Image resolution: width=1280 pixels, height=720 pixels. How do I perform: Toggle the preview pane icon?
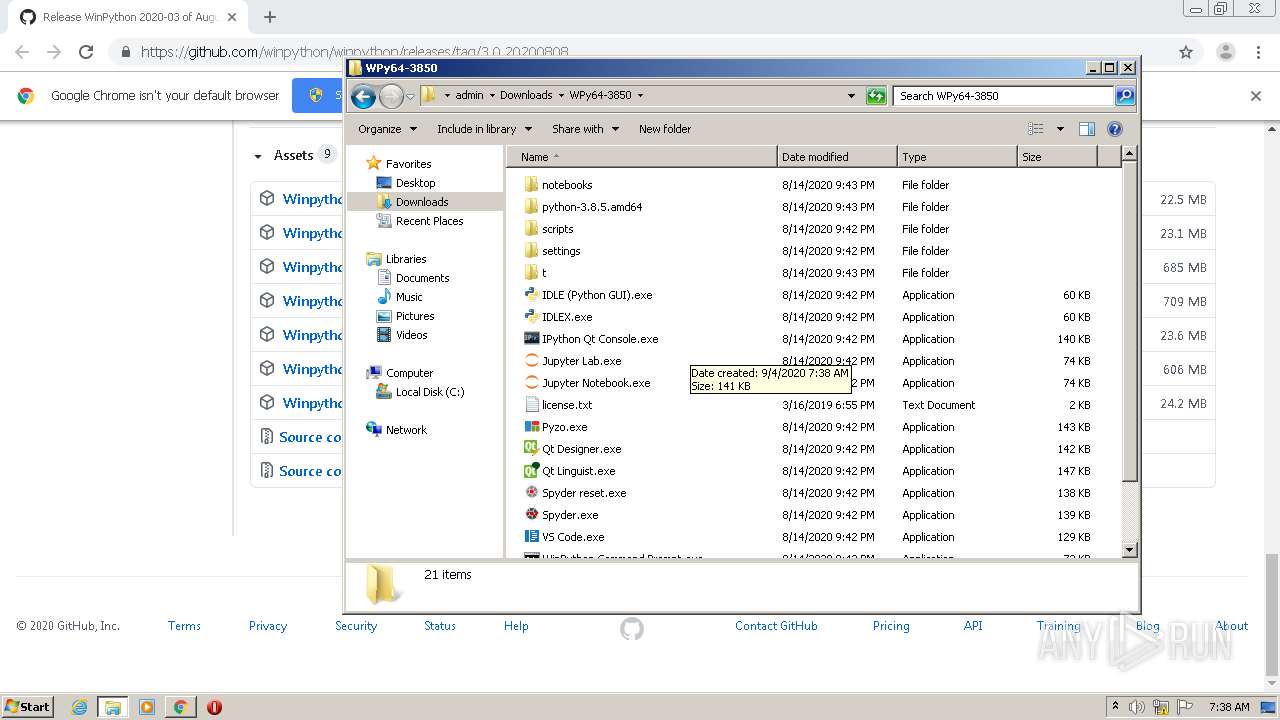tap(1087, 129)
